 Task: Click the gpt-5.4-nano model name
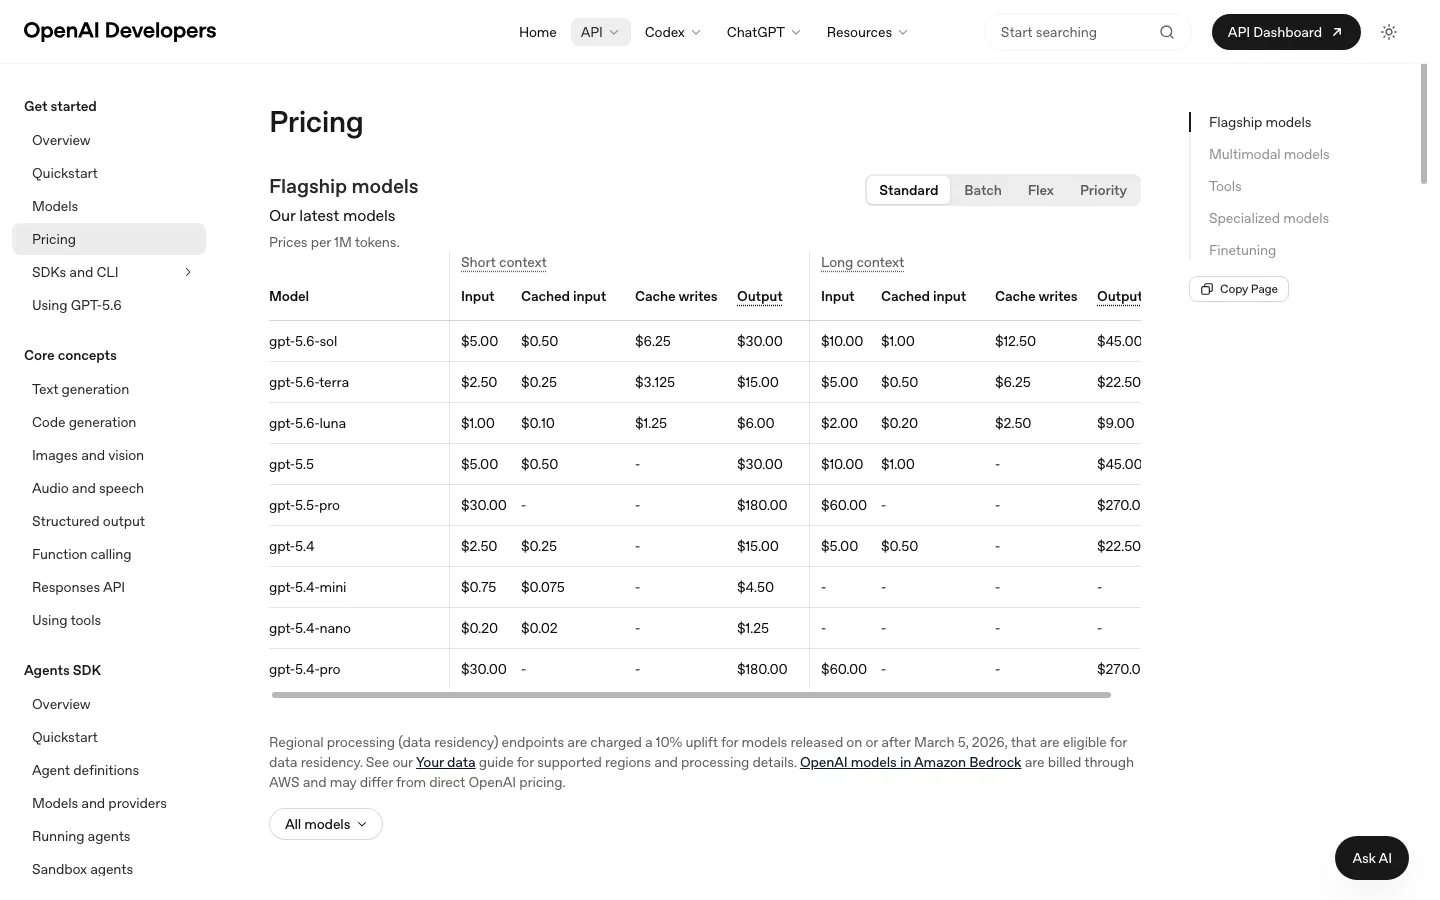point(310,628)
